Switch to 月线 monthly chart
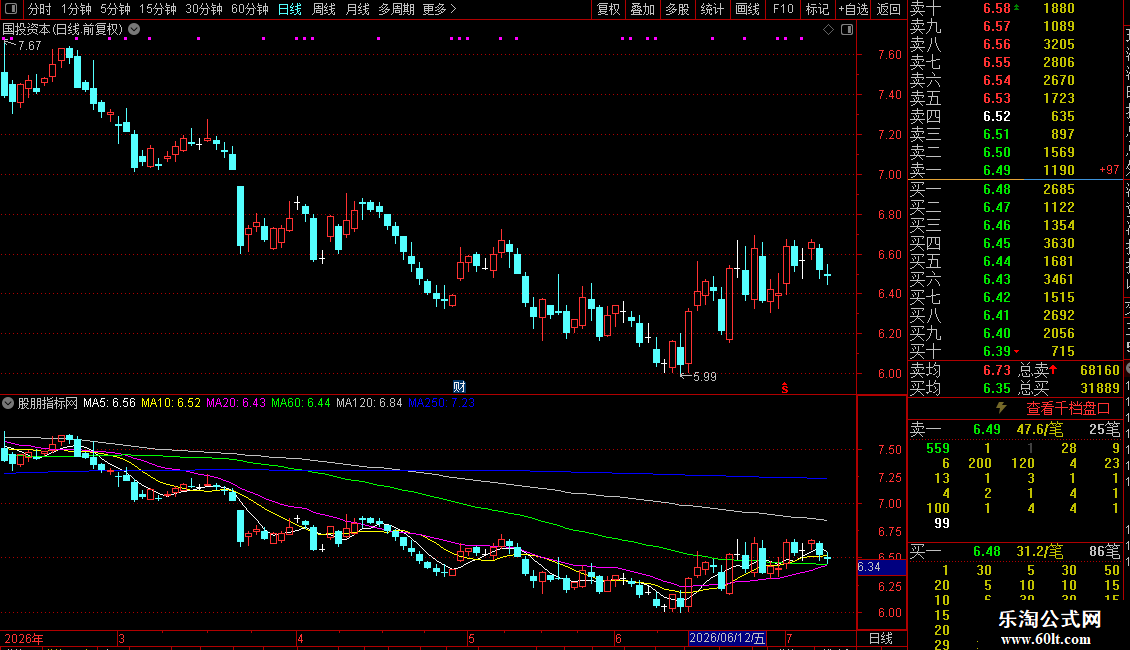Viewport: 1130px width, 650px height. (x=357, y=9)
